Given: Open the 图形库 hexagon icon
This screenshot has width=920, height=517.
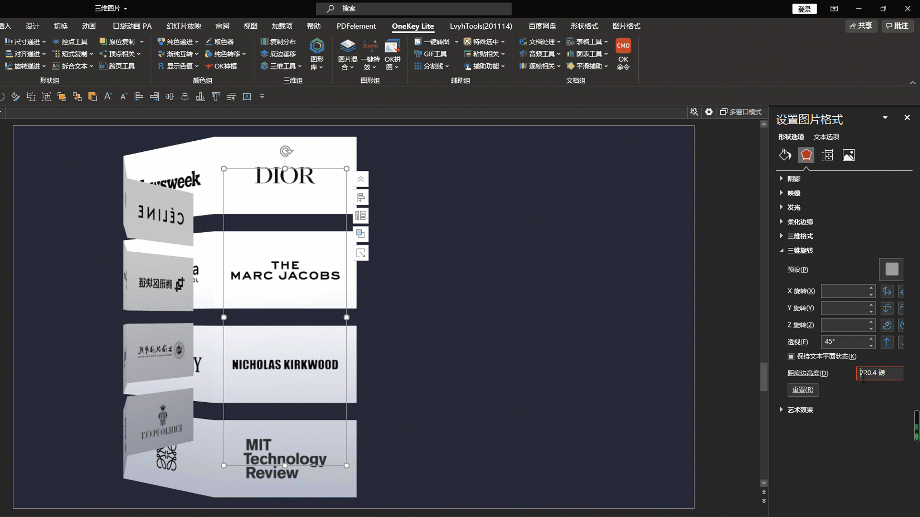Looking at the screenshot, I should (x=317, y=55).
